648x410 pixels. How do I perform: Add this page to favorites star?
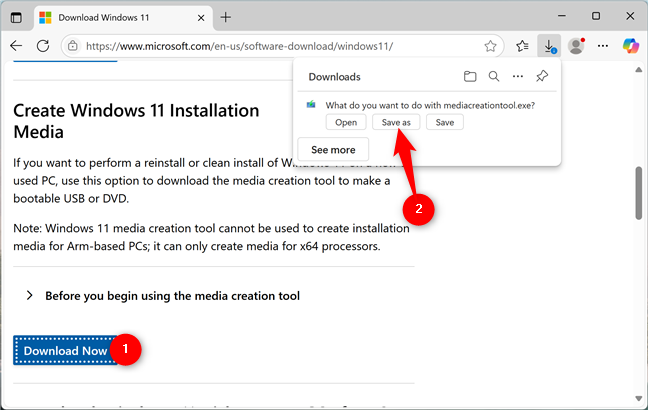click(x=490, y=46)
